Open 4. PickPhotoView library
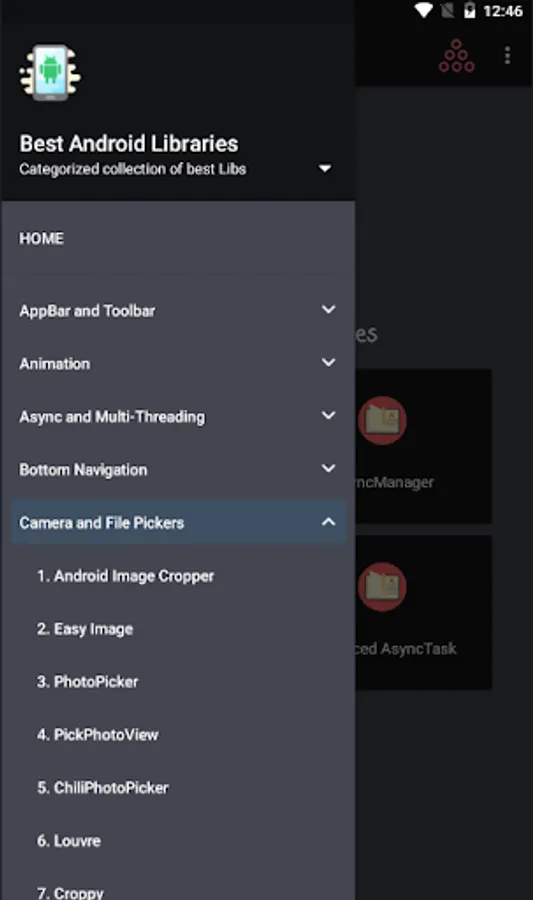This screenshot has width=533, height=900. (x=98, y=735)
